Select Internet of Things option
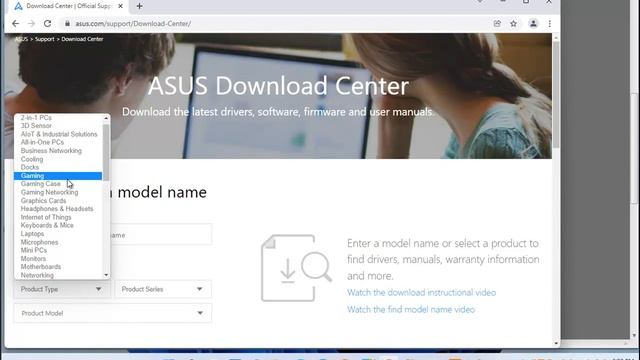 click(x=58, y=217)
